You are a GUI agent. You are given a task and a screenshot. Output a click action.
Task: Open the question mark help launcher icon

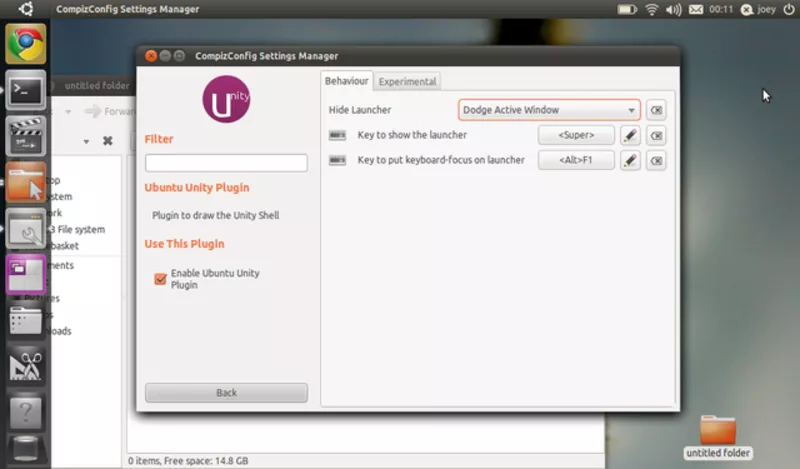(x=26, y=412)
